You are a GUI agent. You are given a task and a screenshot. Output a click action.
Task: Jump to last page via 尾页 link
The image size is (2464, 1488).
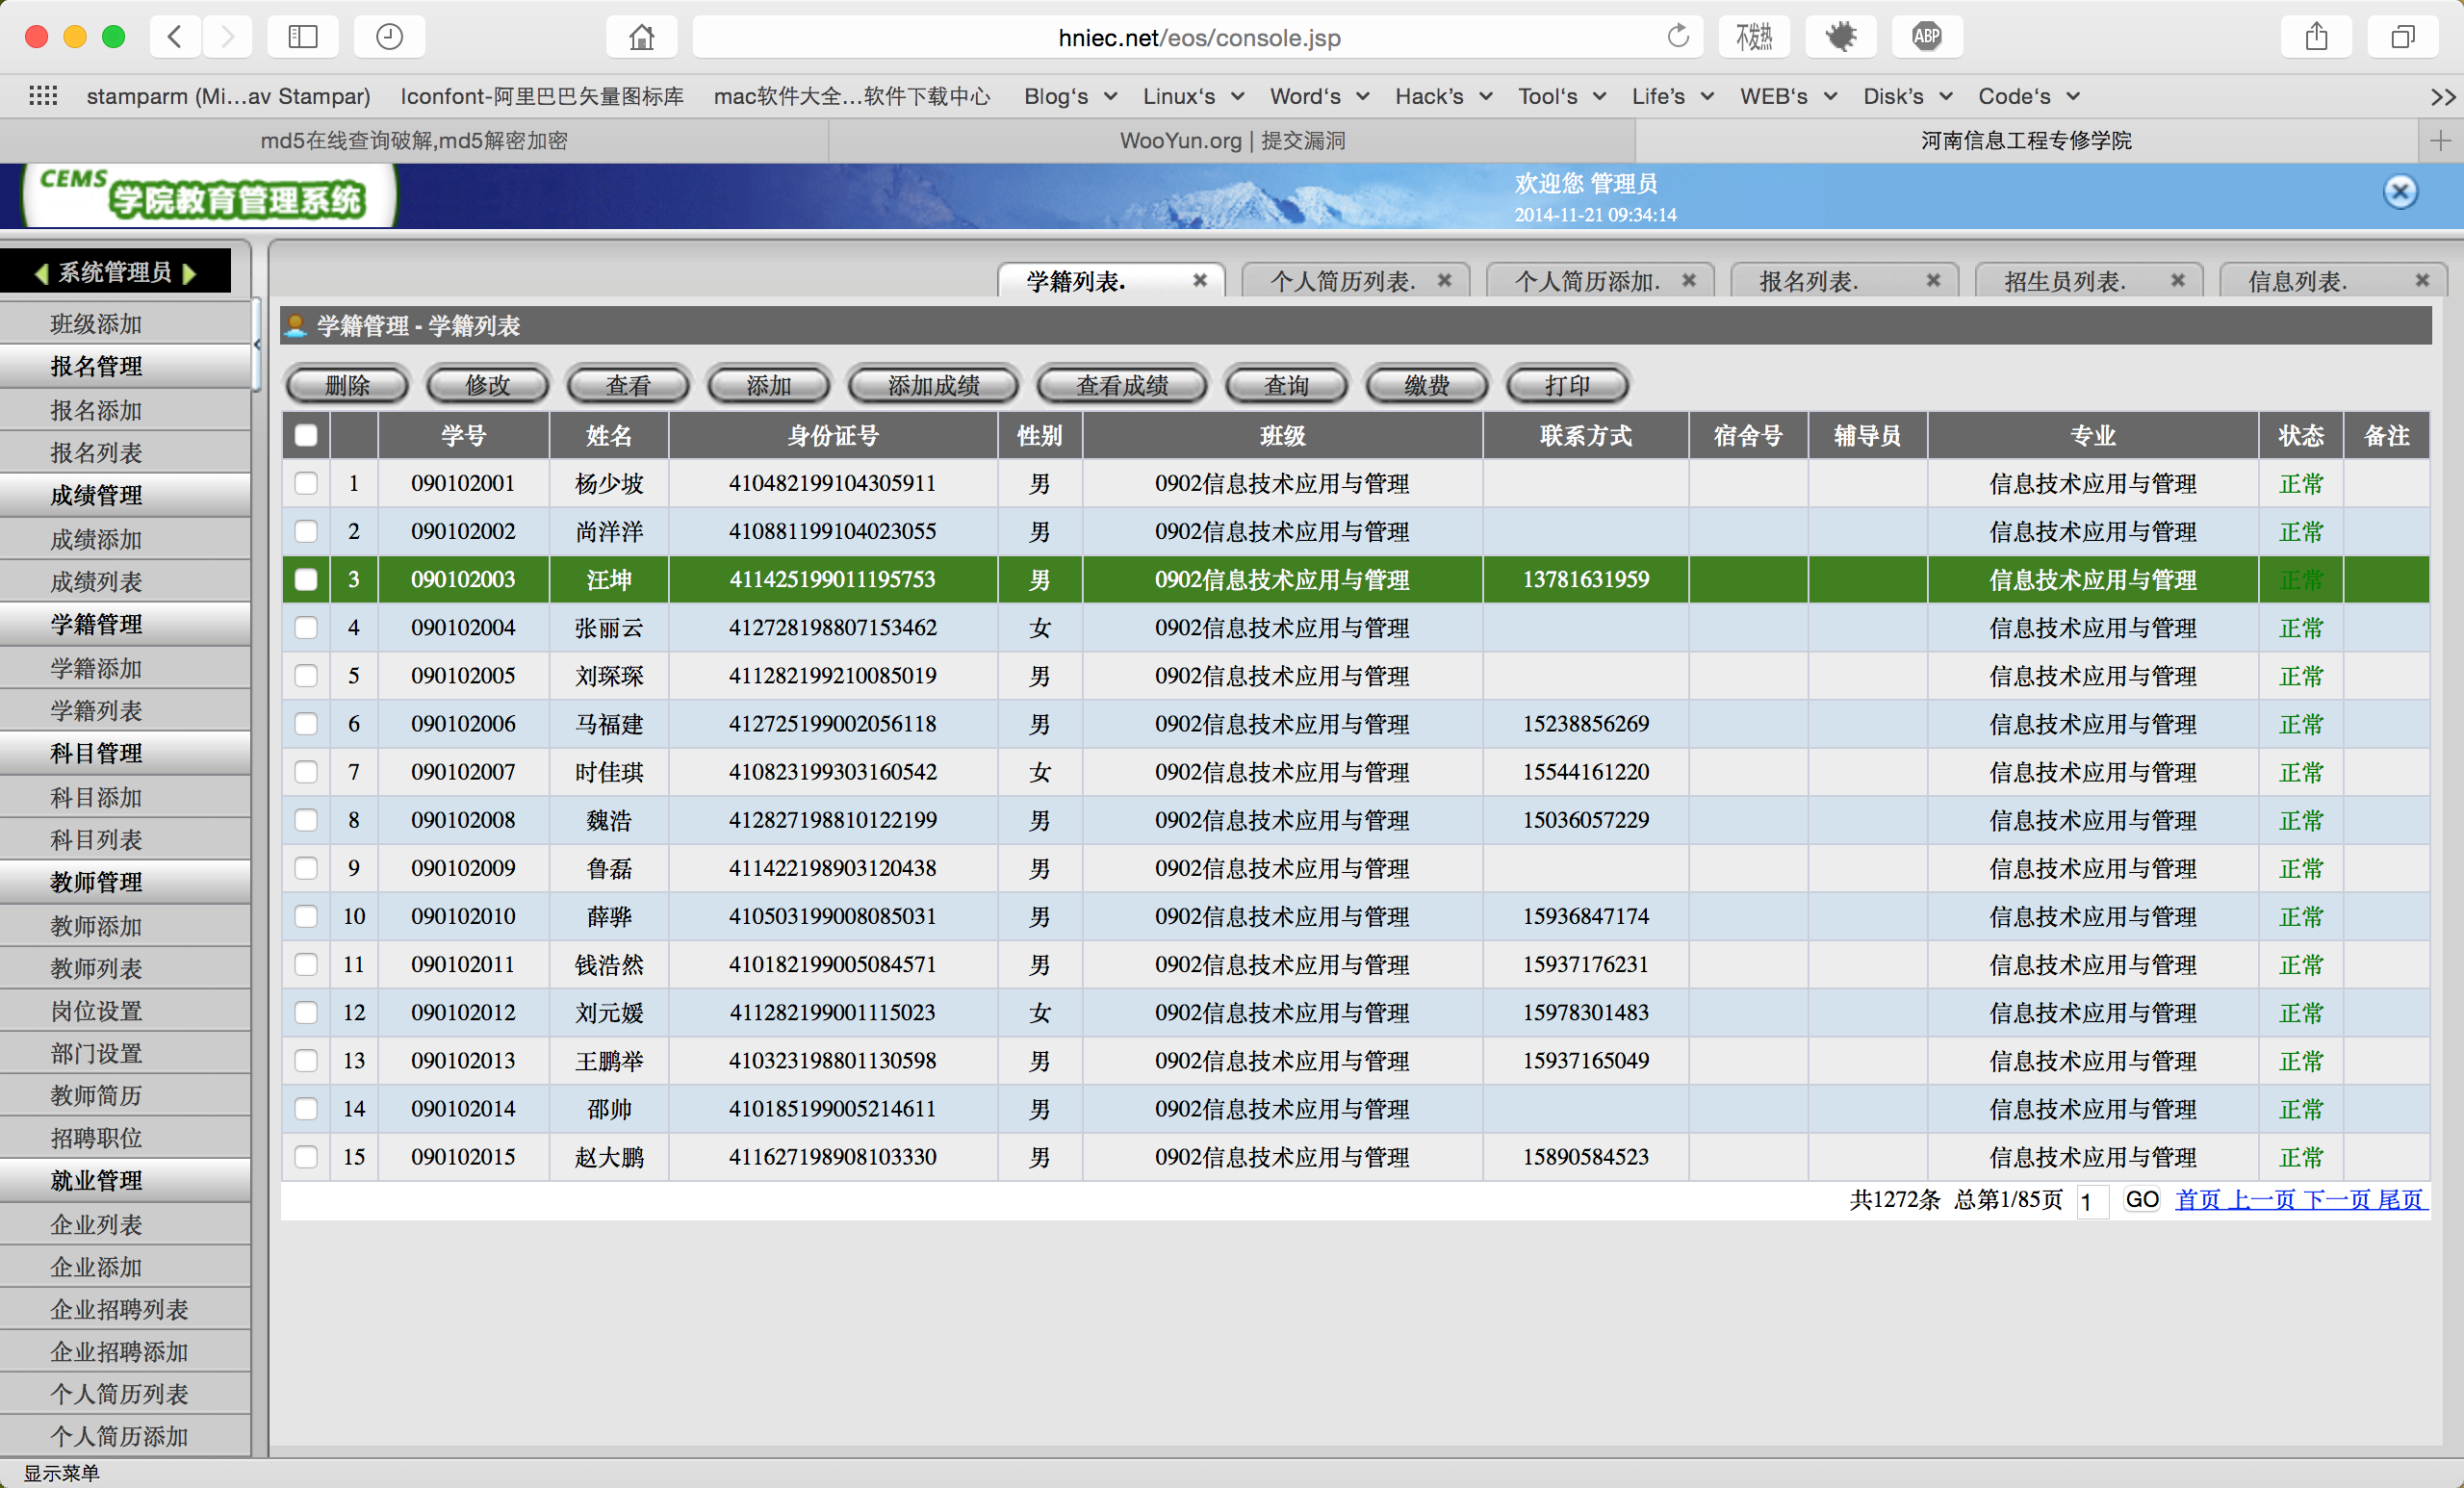pos(2400,1199)
